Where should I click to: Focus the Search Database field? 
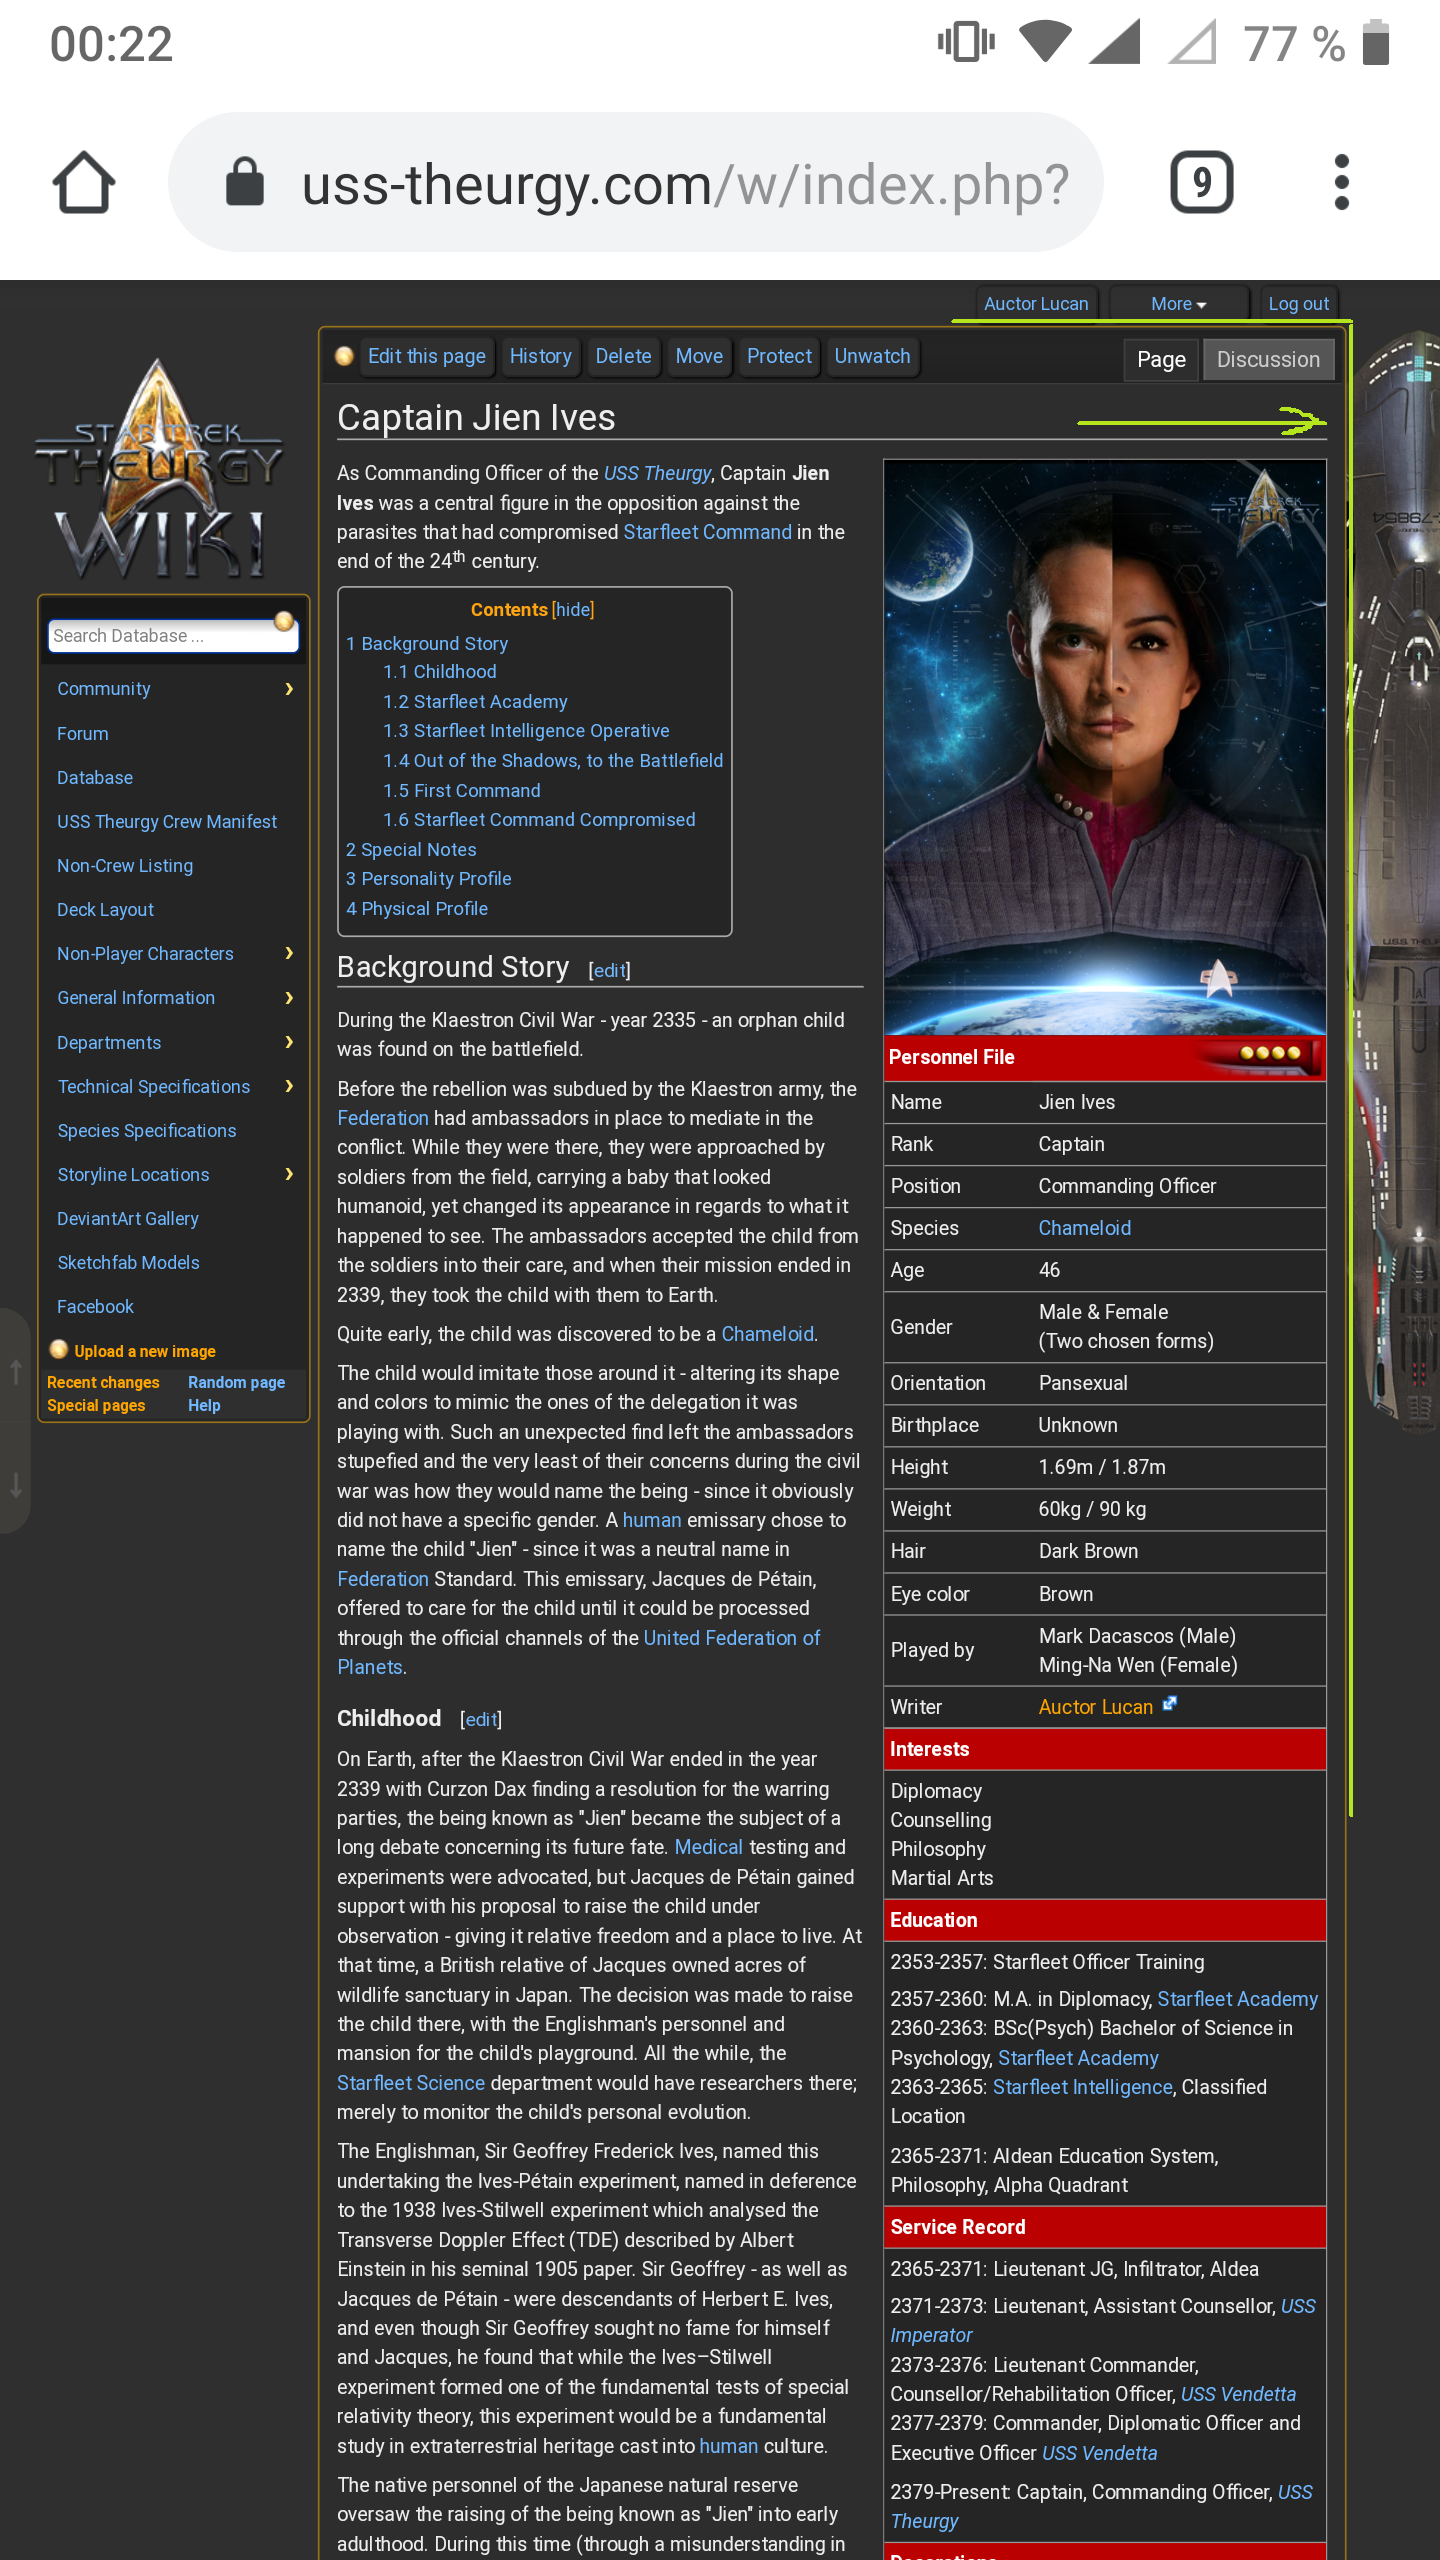pyautogui.click(x=173, y=636)
